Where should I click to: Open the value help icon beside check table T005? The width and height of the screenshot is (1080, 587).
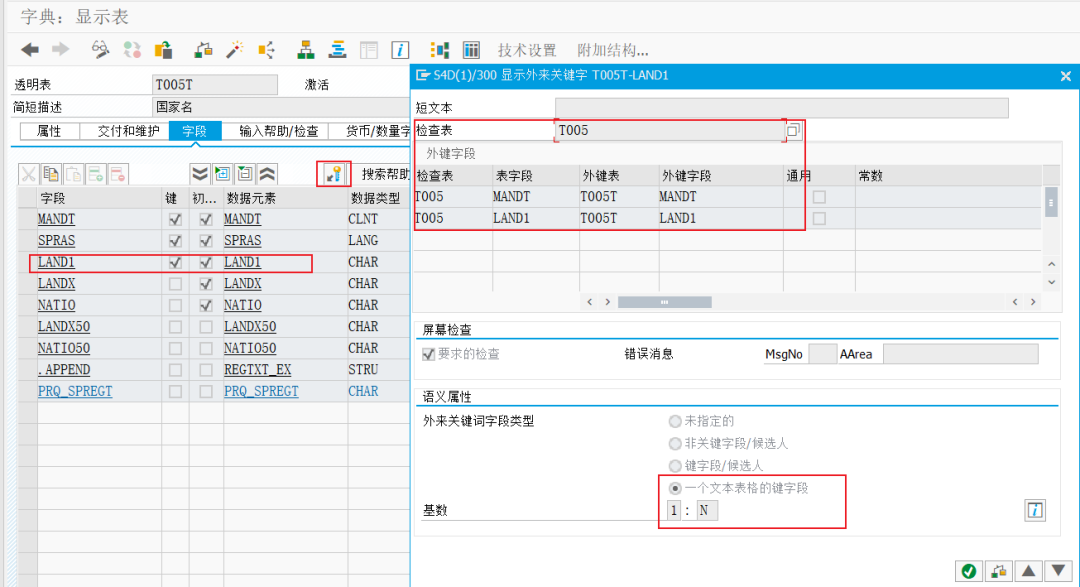coord(793,130)
